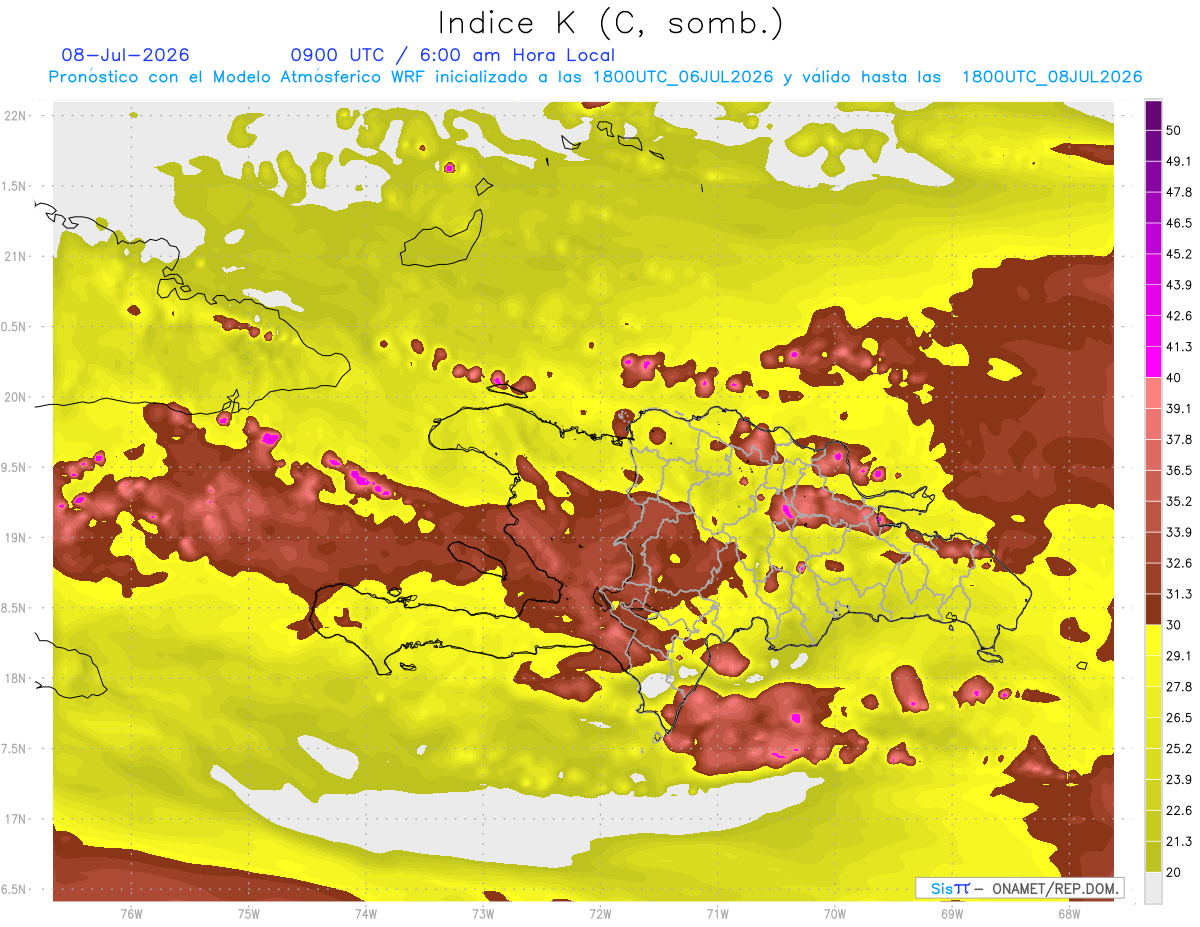
Task: Click the '7.5N' axis label
Action: pyautogui.click(x=15, y=748)
